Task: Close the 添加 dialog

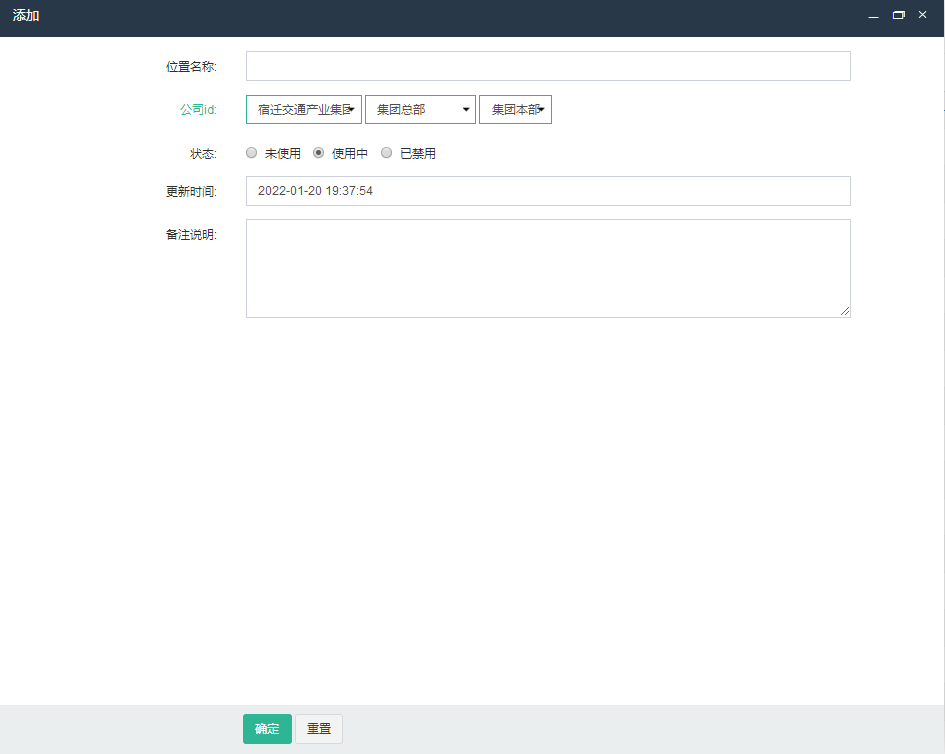Action: (x=922, y=15)
